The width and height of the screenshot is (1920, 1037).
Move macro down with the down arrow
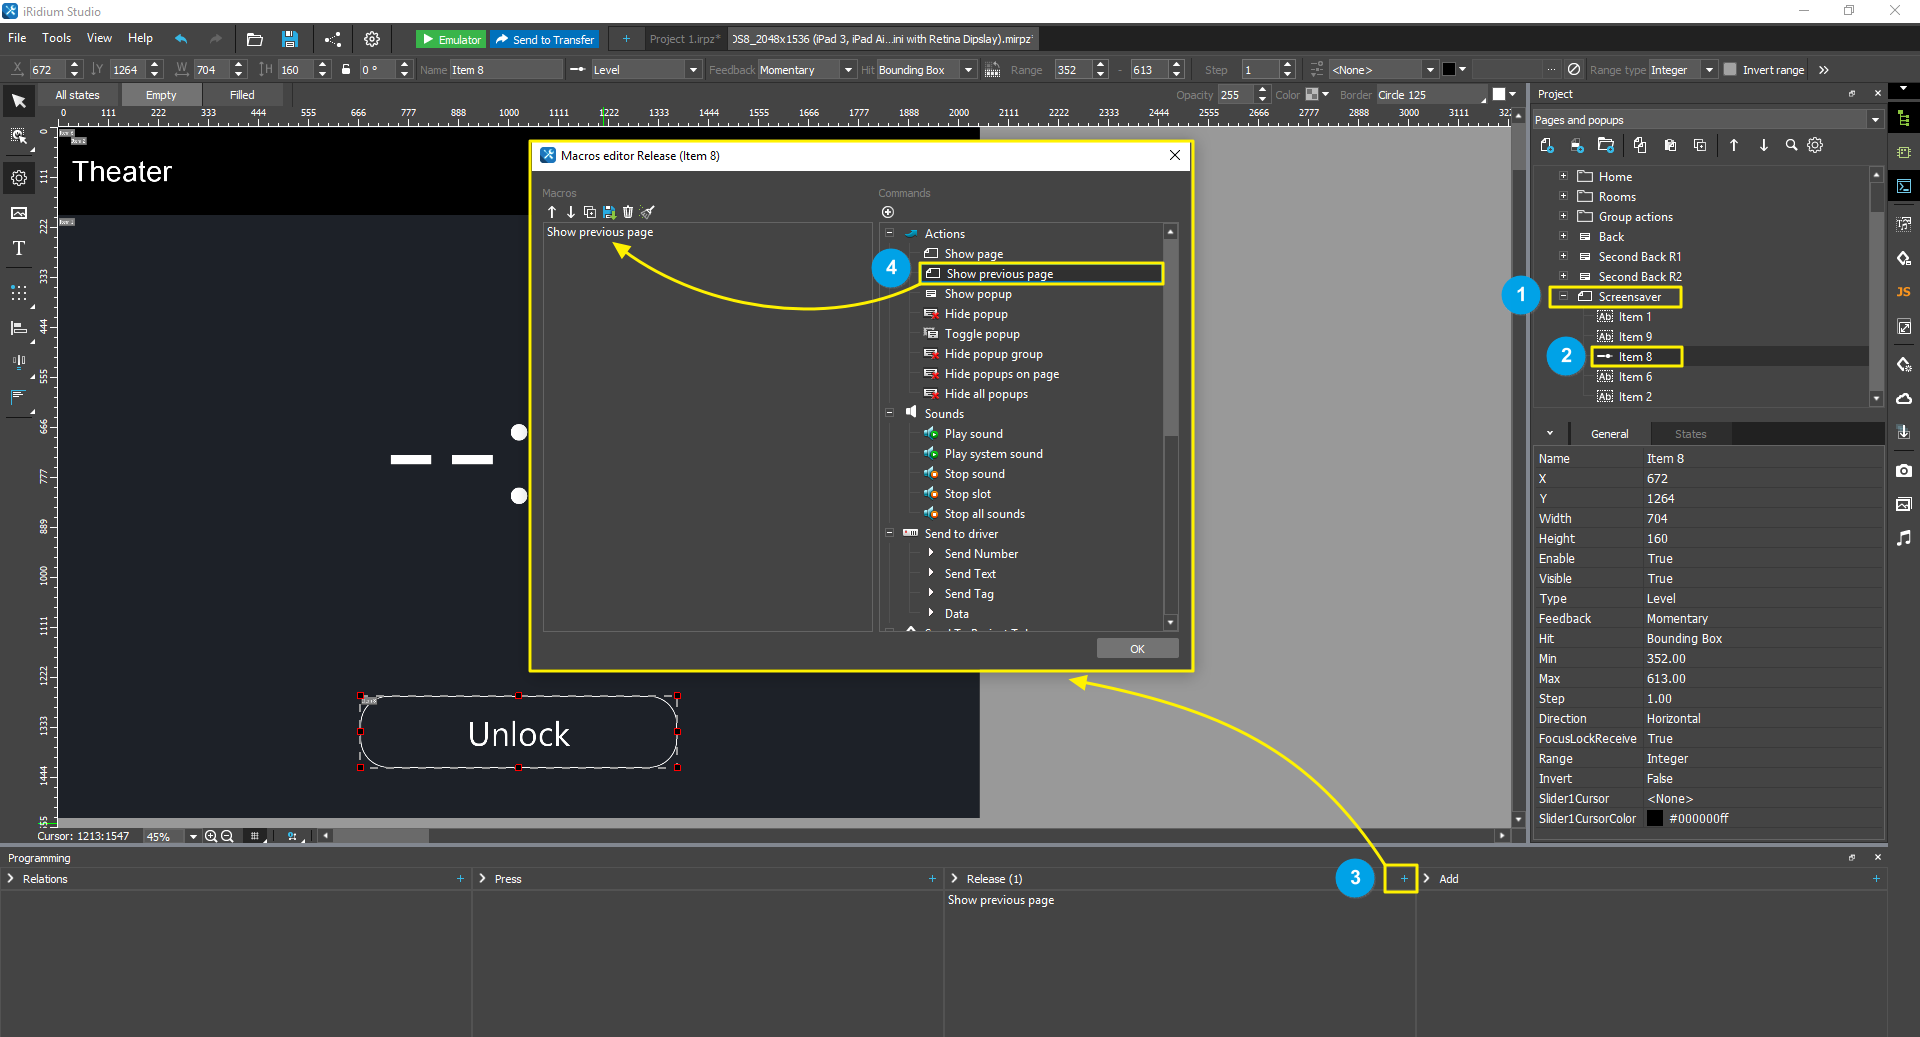pyautogui.click(x=571, y=212)
